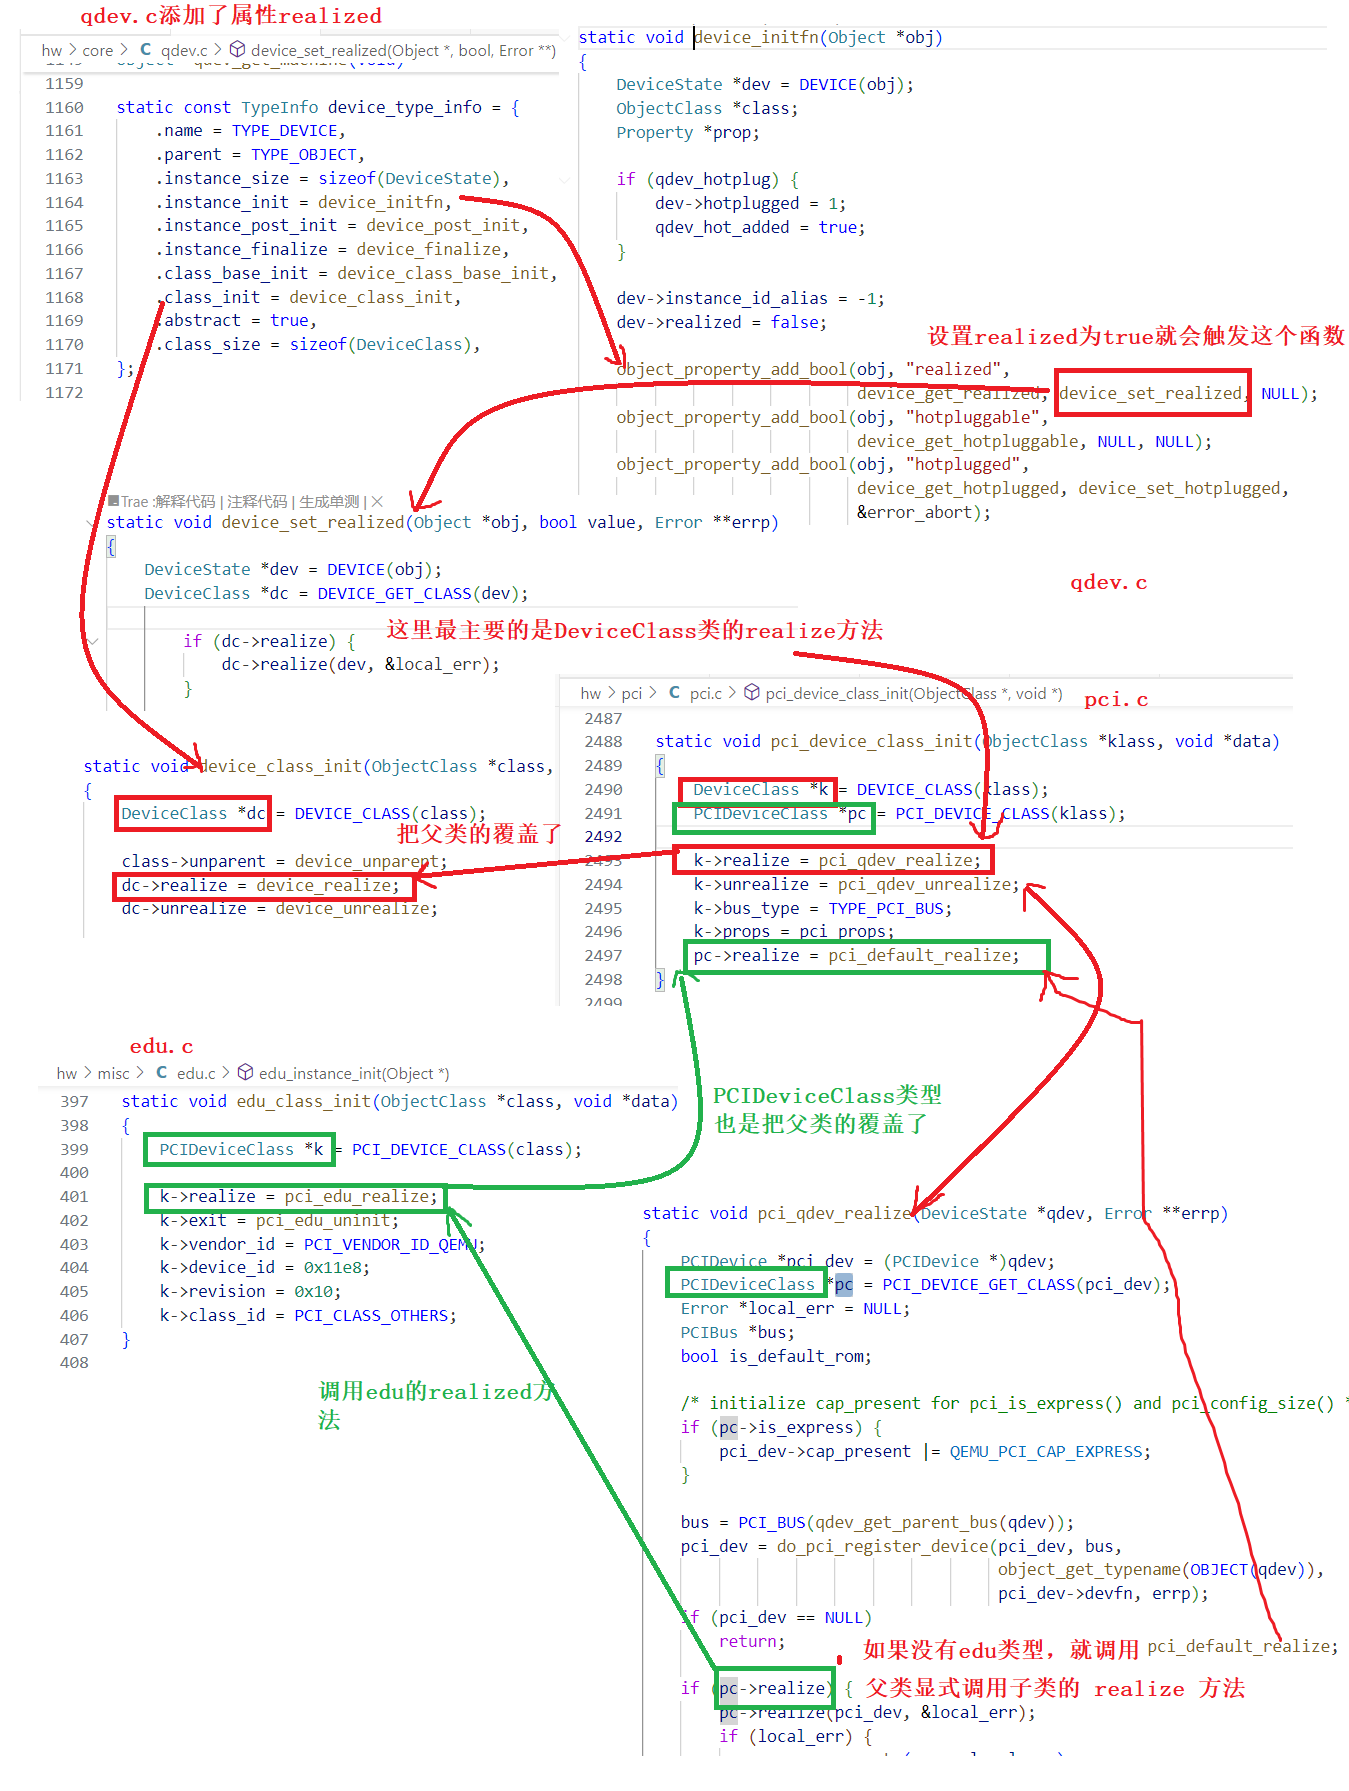This screenshot has width=1349, height=1791.
Task: Click the C file icon beside qdev.c breadcrumb
Action: click(146, 50)
